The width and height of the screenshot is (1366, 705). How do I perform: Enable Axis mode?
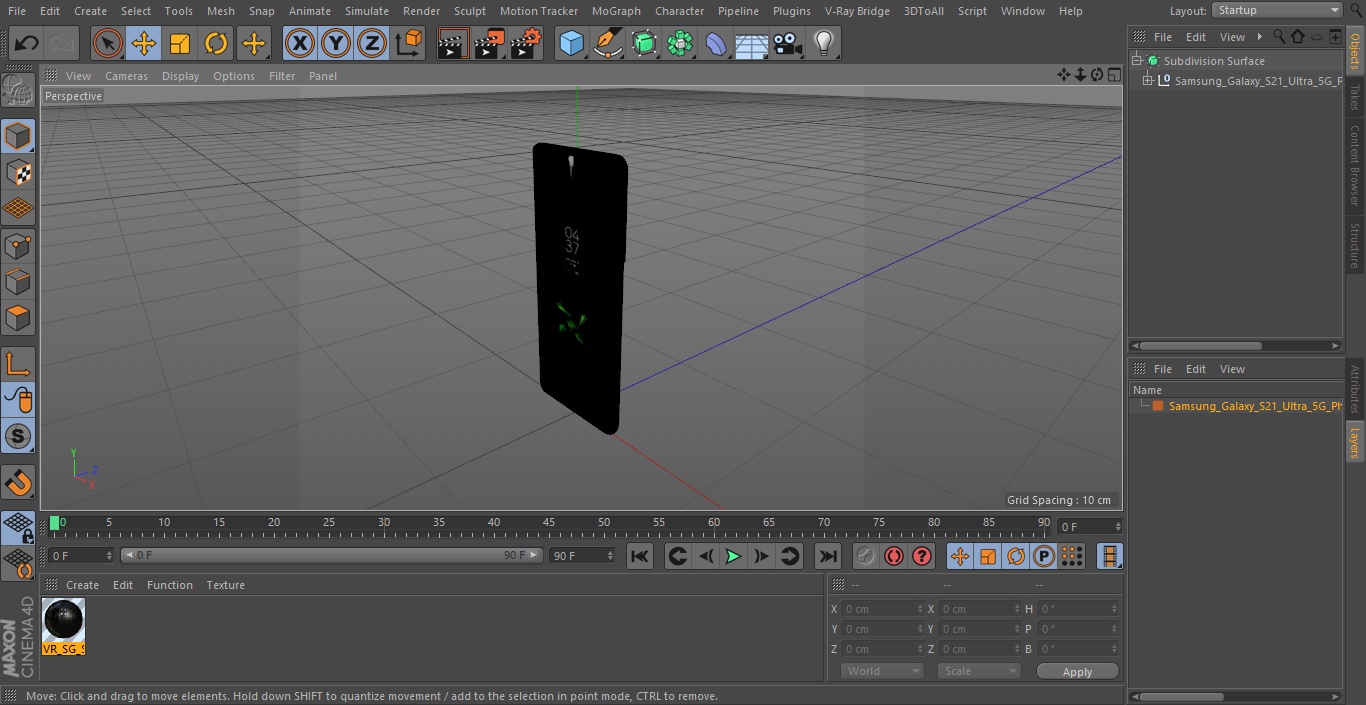(18, 363)
